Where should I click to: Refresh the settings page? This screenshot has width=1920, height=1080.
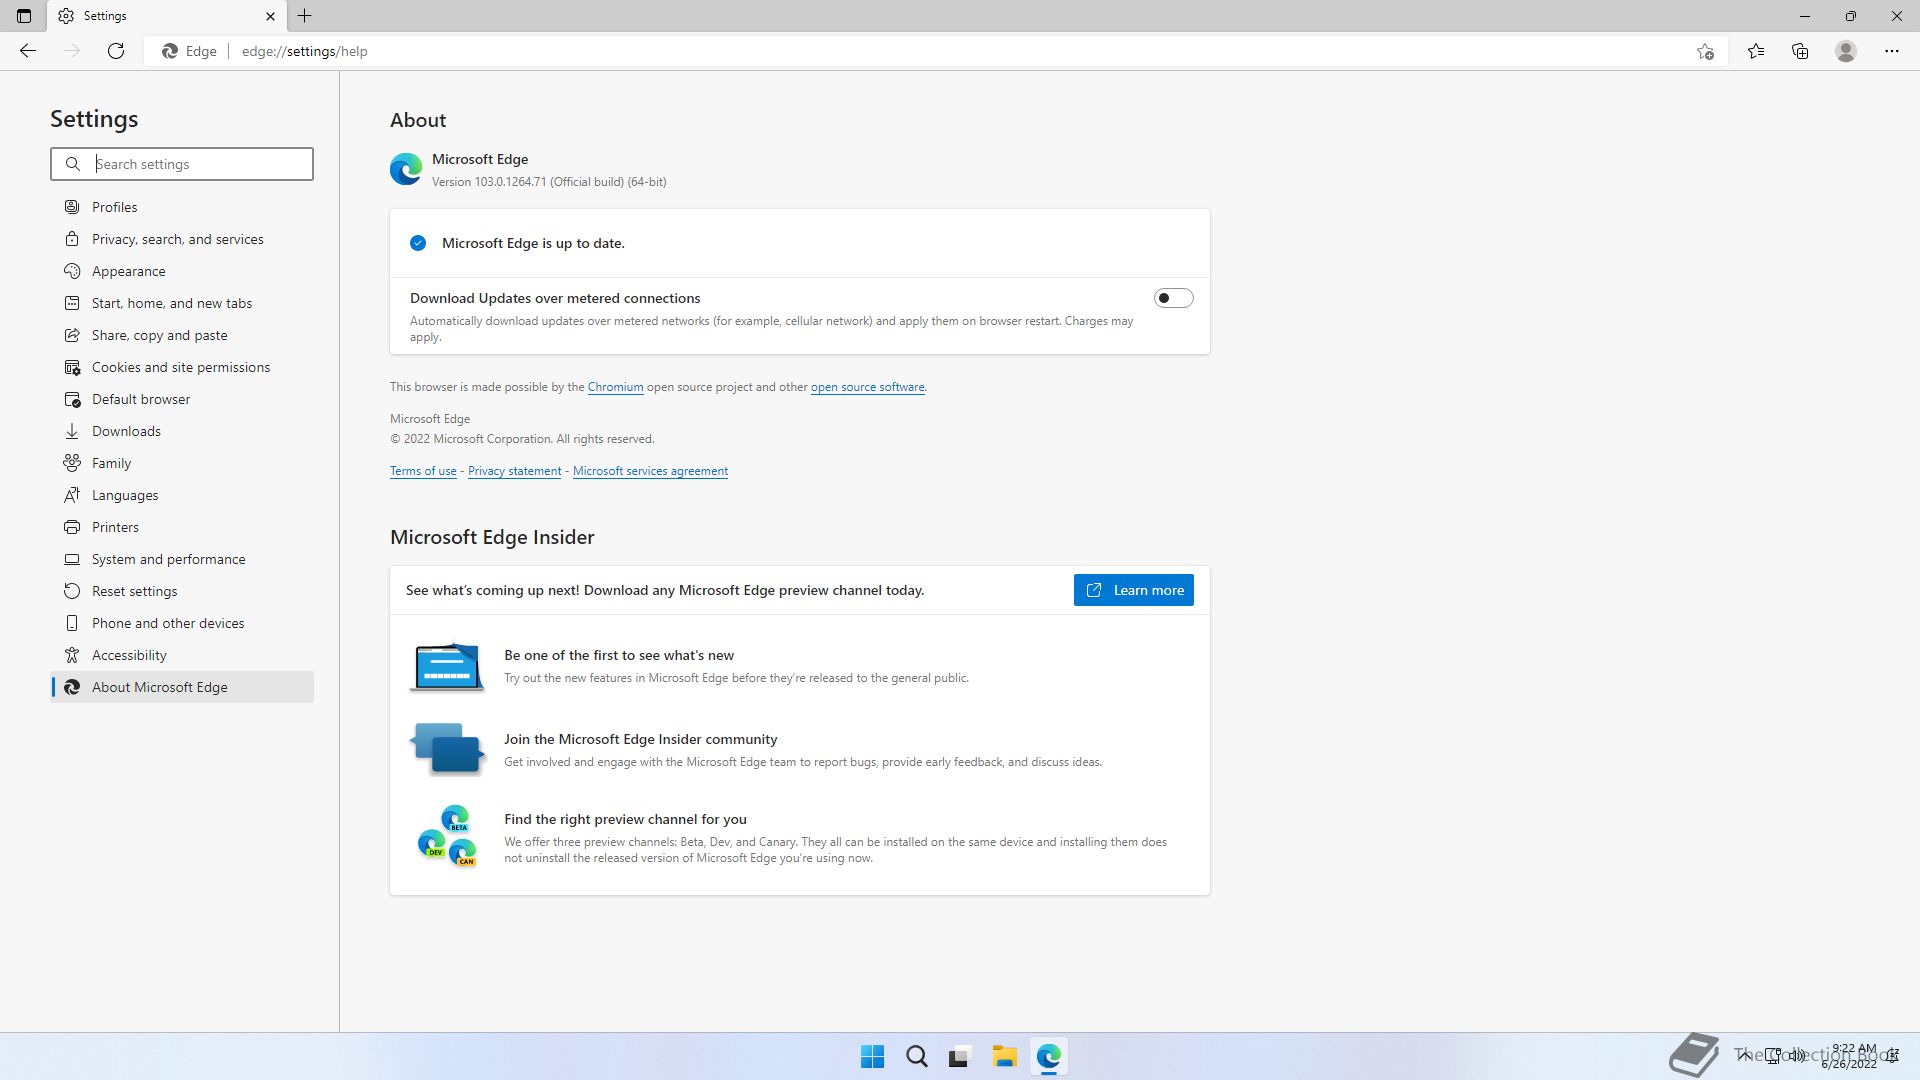[x=116, y=51]
